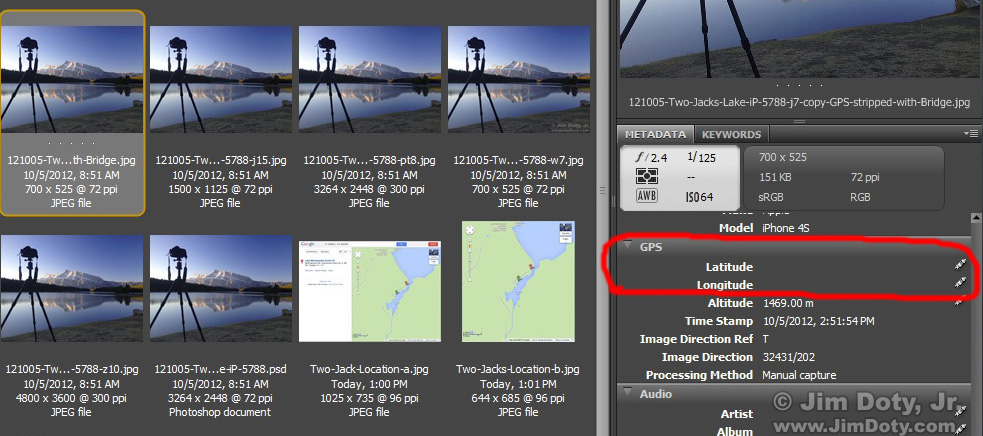The image size is (983, 436).
Task: Click the empty Longitude value field
Action: coord(854,285)
